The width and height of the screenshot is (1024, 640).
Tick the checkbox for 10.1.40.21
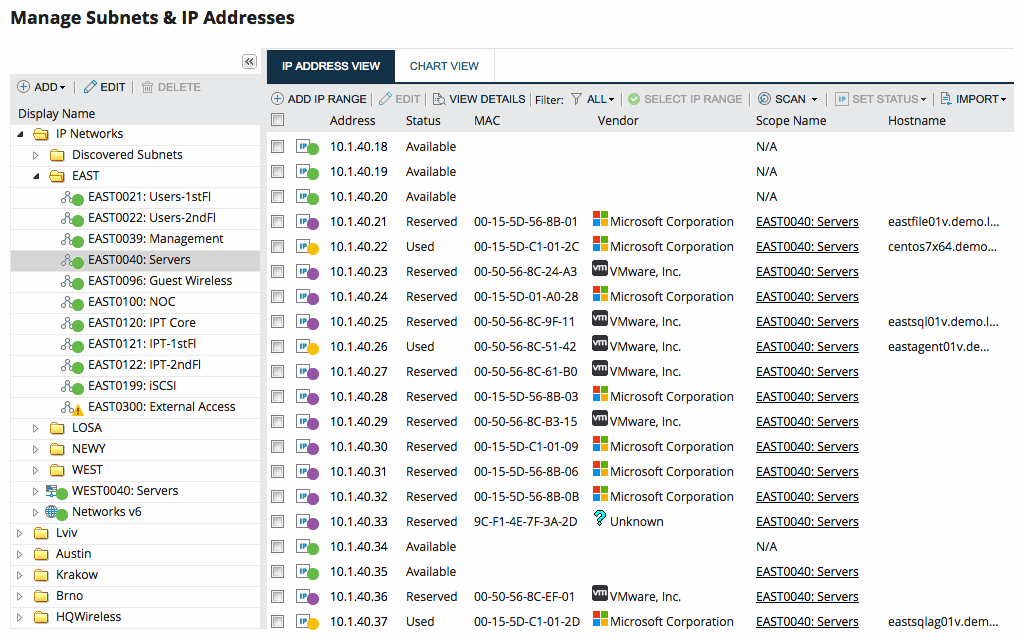click(278, 221)
